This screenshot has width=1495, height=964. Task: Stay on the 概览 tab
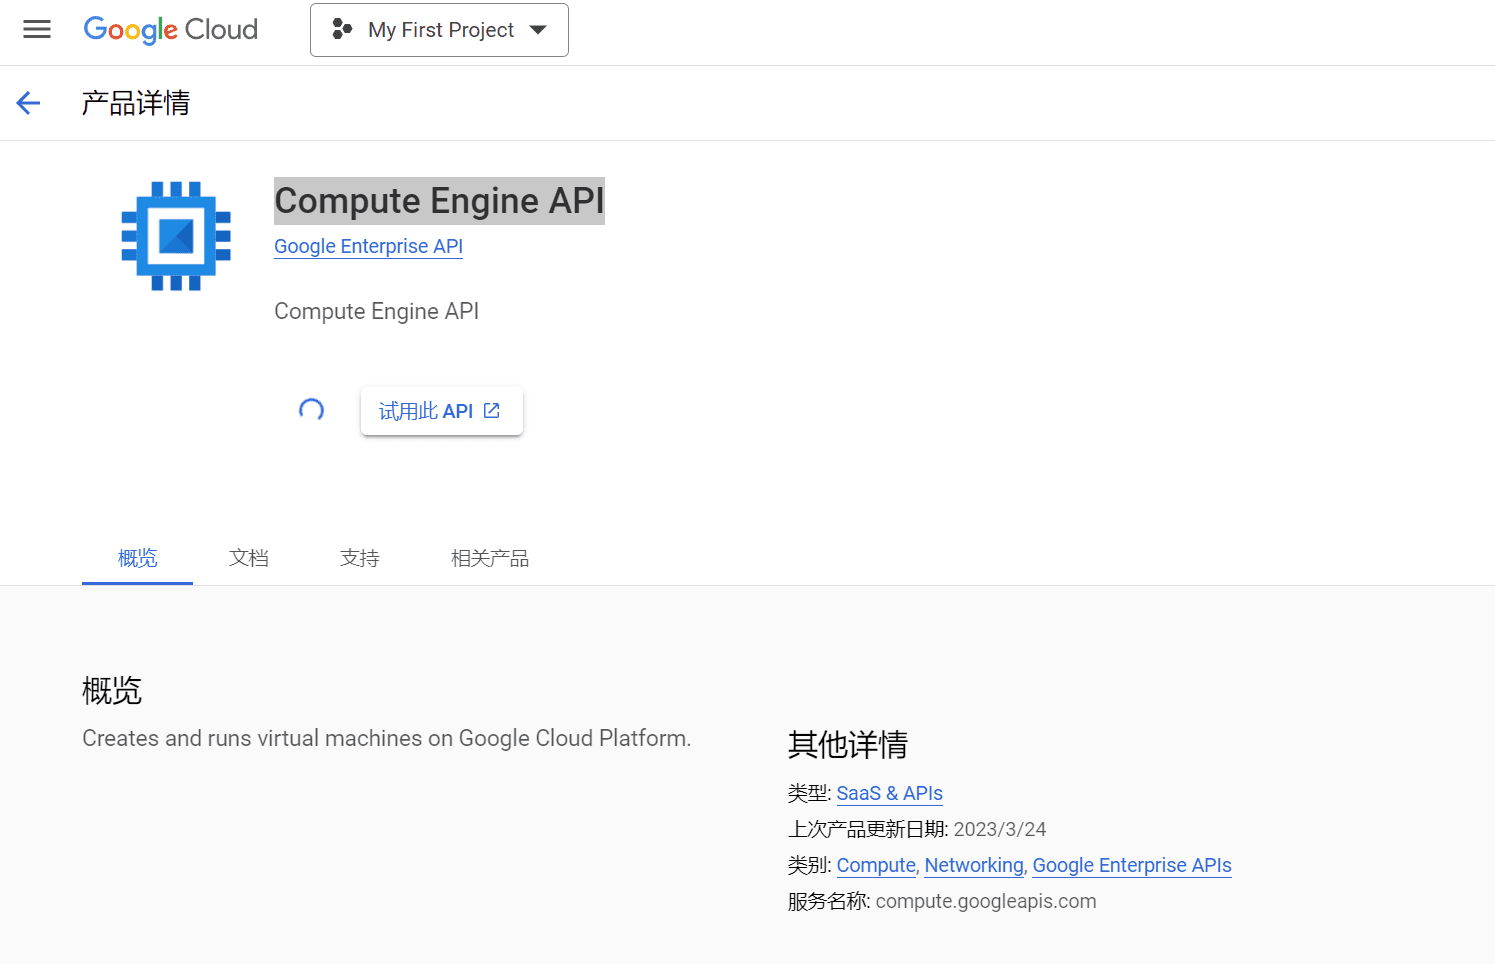137,558
